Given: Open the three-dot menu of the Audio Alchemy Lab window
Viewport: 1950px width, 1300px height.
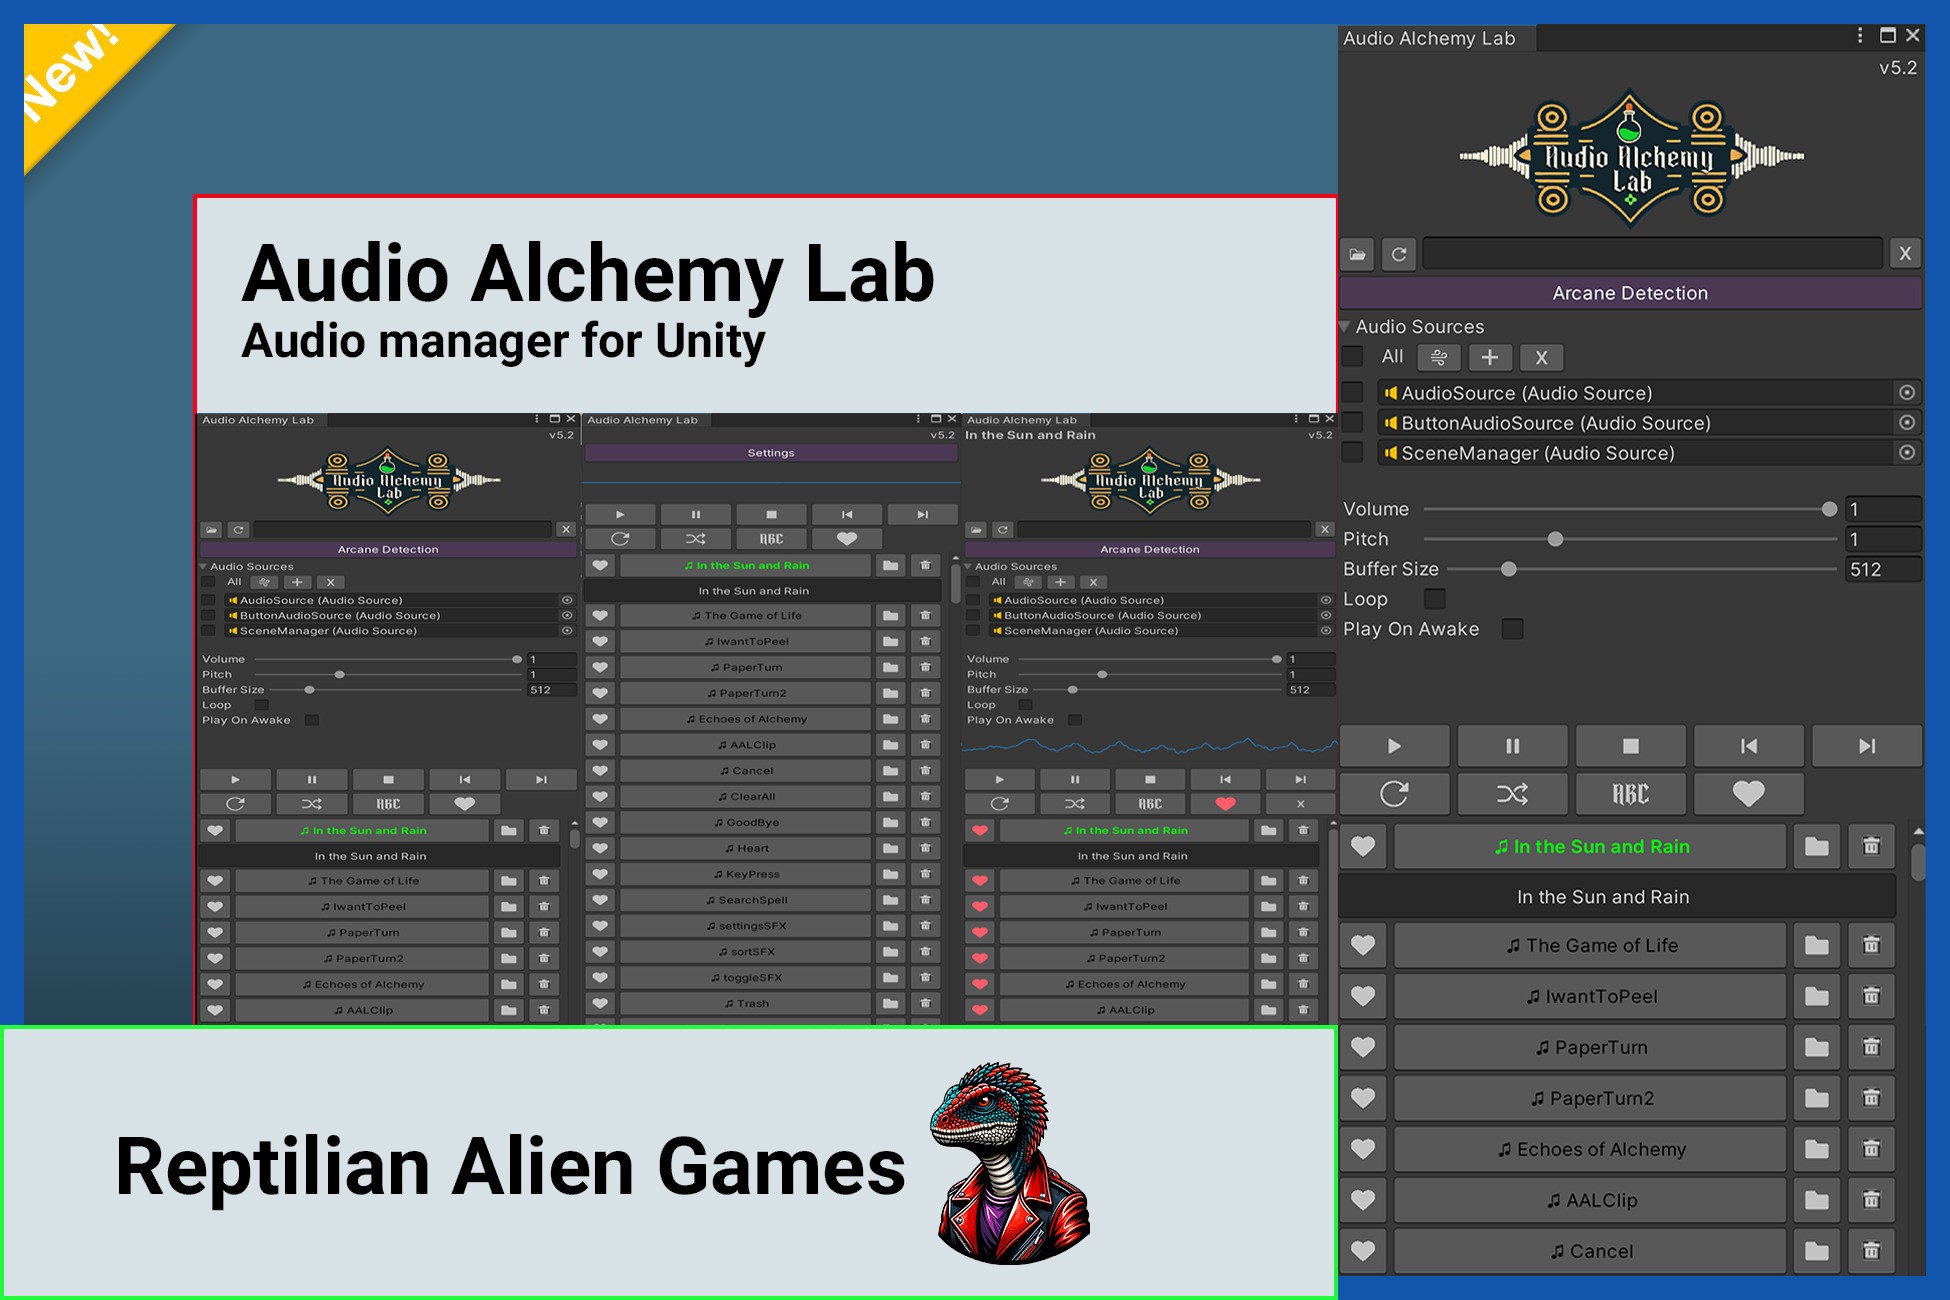Looking at the screenshot, I should [1860, 35].
